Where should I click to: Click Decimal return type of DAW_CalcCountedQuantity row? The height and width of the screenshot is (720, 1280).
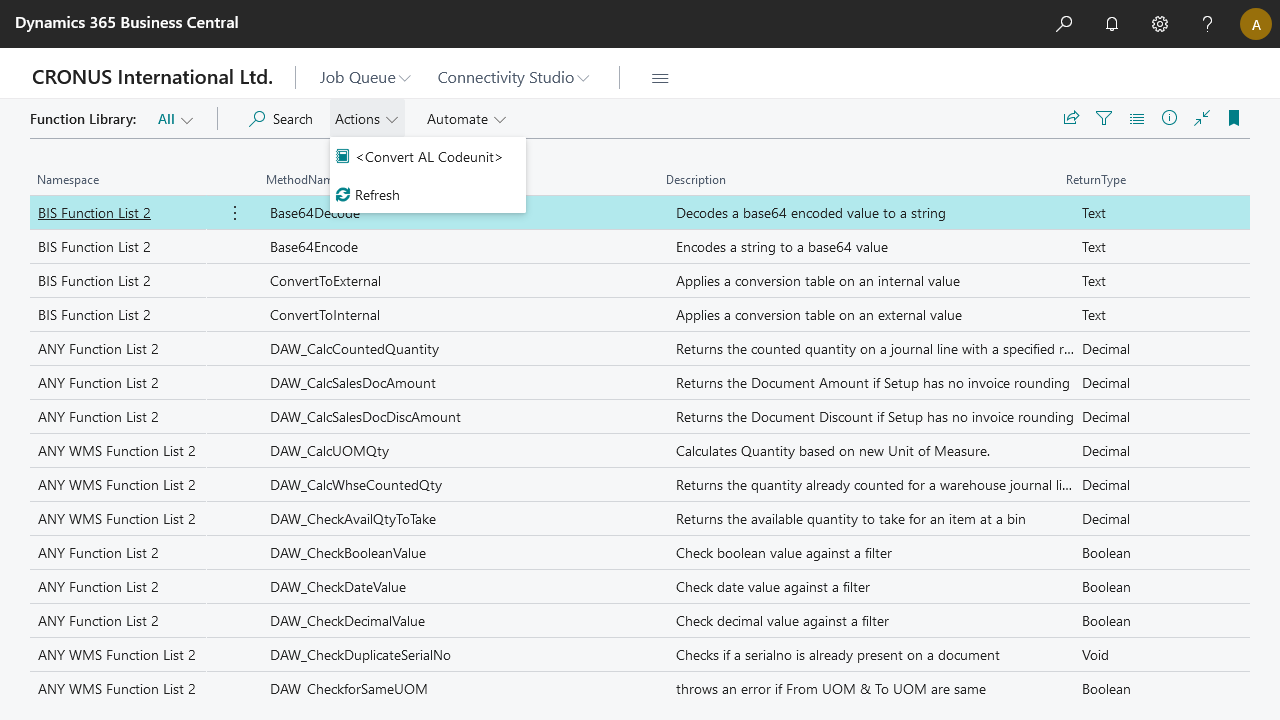(x=1106, y=349)
